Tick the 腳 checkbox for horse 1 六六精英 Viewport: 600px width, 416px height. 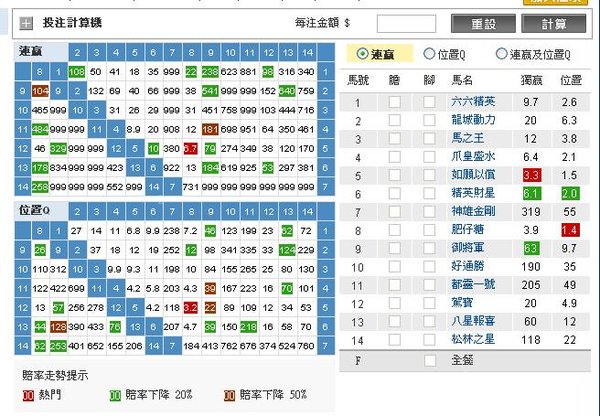tap(429, 102)
